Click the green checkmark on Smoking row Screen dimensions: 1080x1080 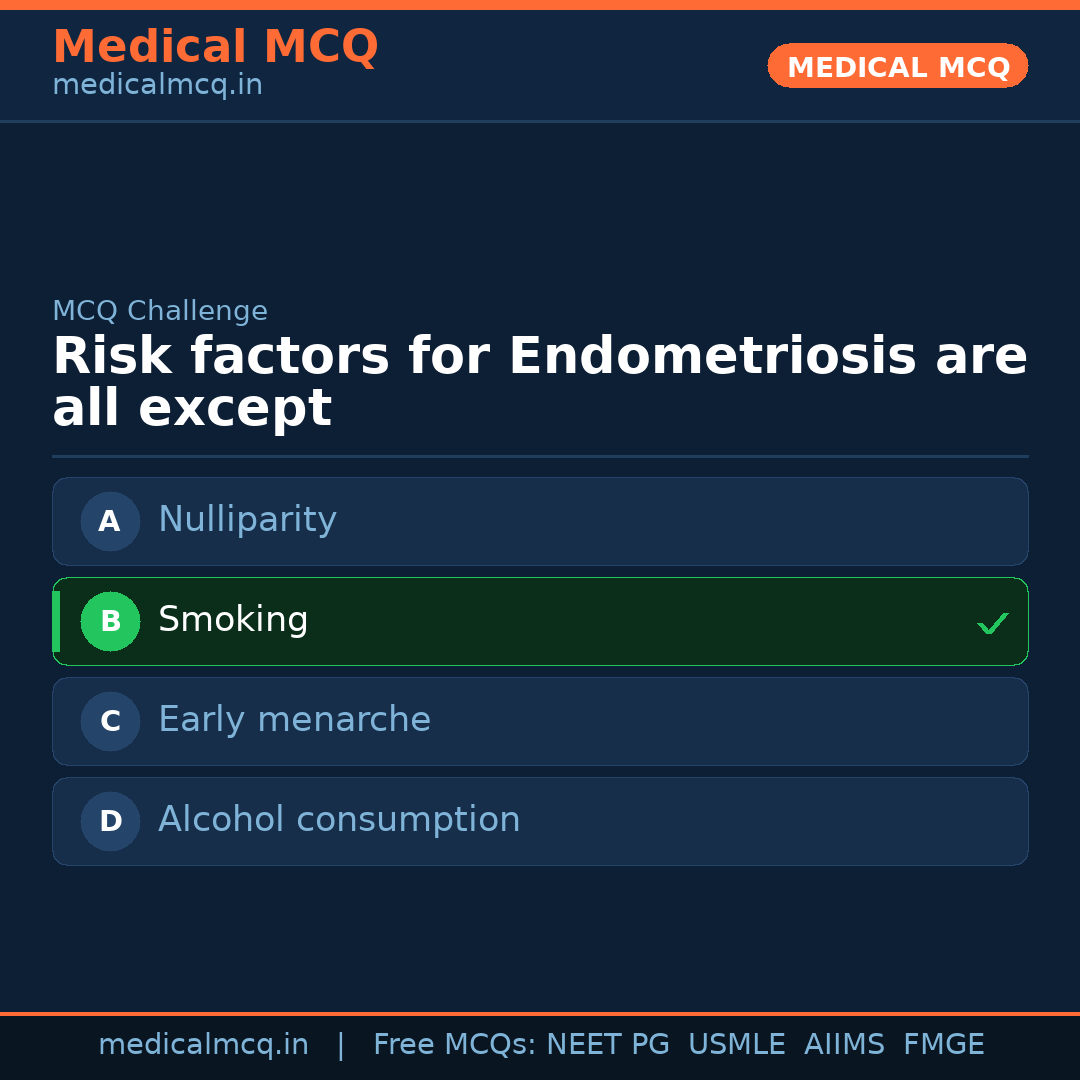click(992, 623)
